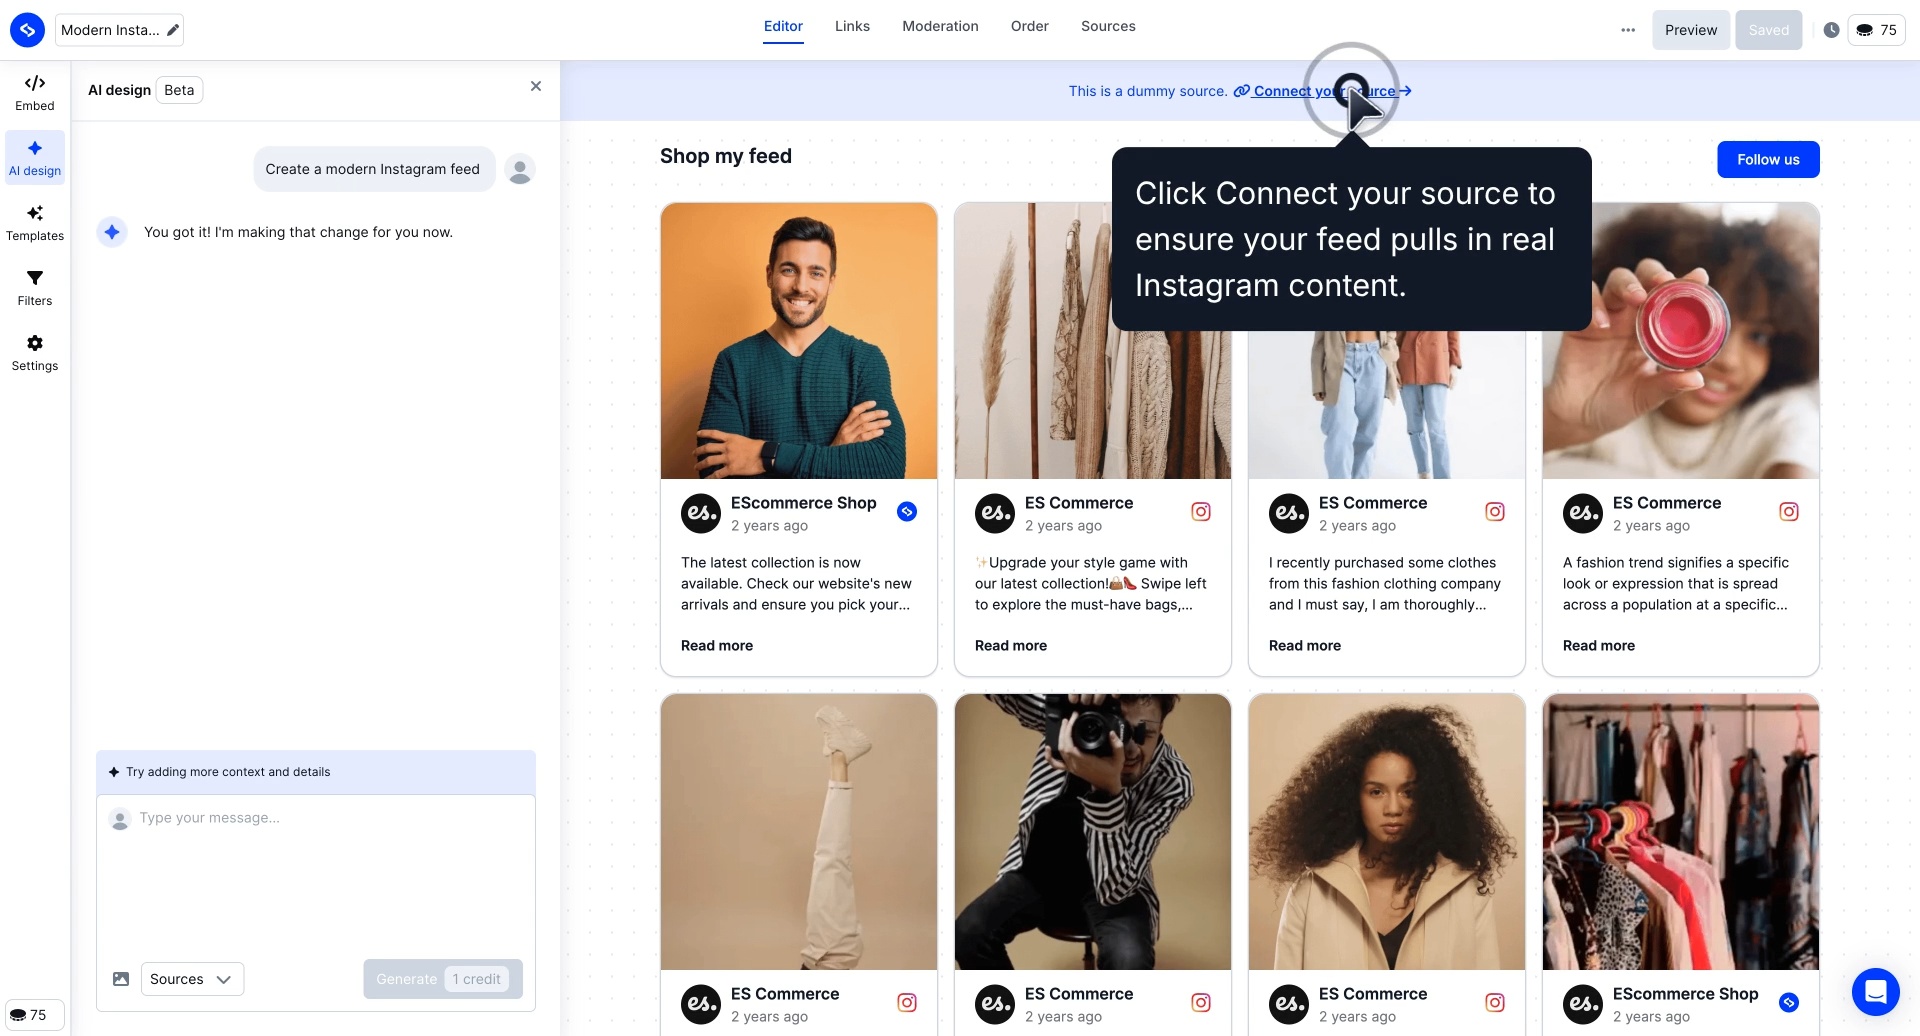Click the AI sparkle avatar in chat reply
The height and width of the screenshot is (1036, 1920).
[x=112, y=232]
